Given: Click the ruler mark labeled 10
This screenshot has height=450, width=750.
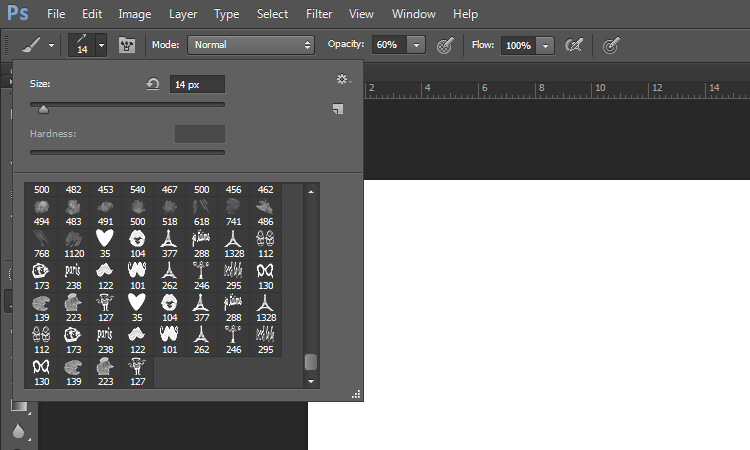Looking at the screenshot, I should click(x=600, y=88).
